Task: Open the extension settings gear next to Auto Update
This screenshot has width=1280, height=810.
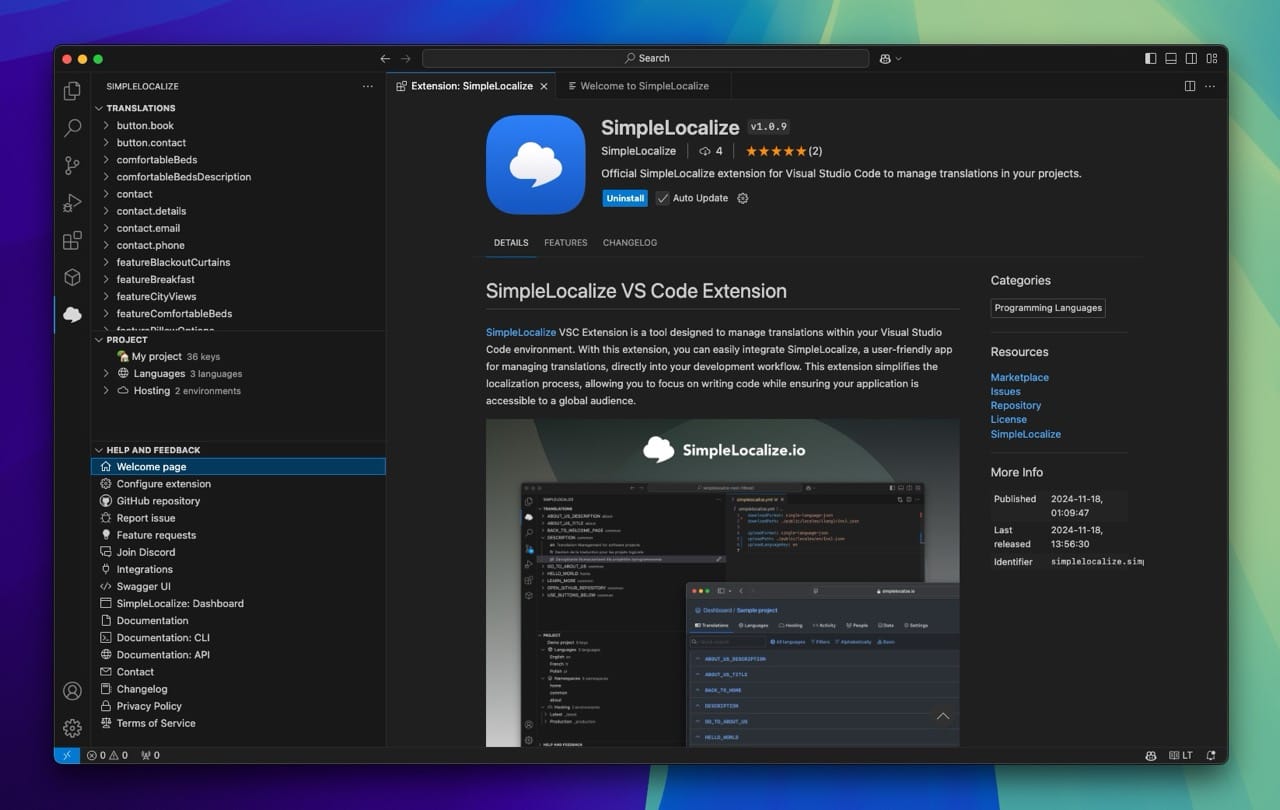Action: [x=742, y=198]
